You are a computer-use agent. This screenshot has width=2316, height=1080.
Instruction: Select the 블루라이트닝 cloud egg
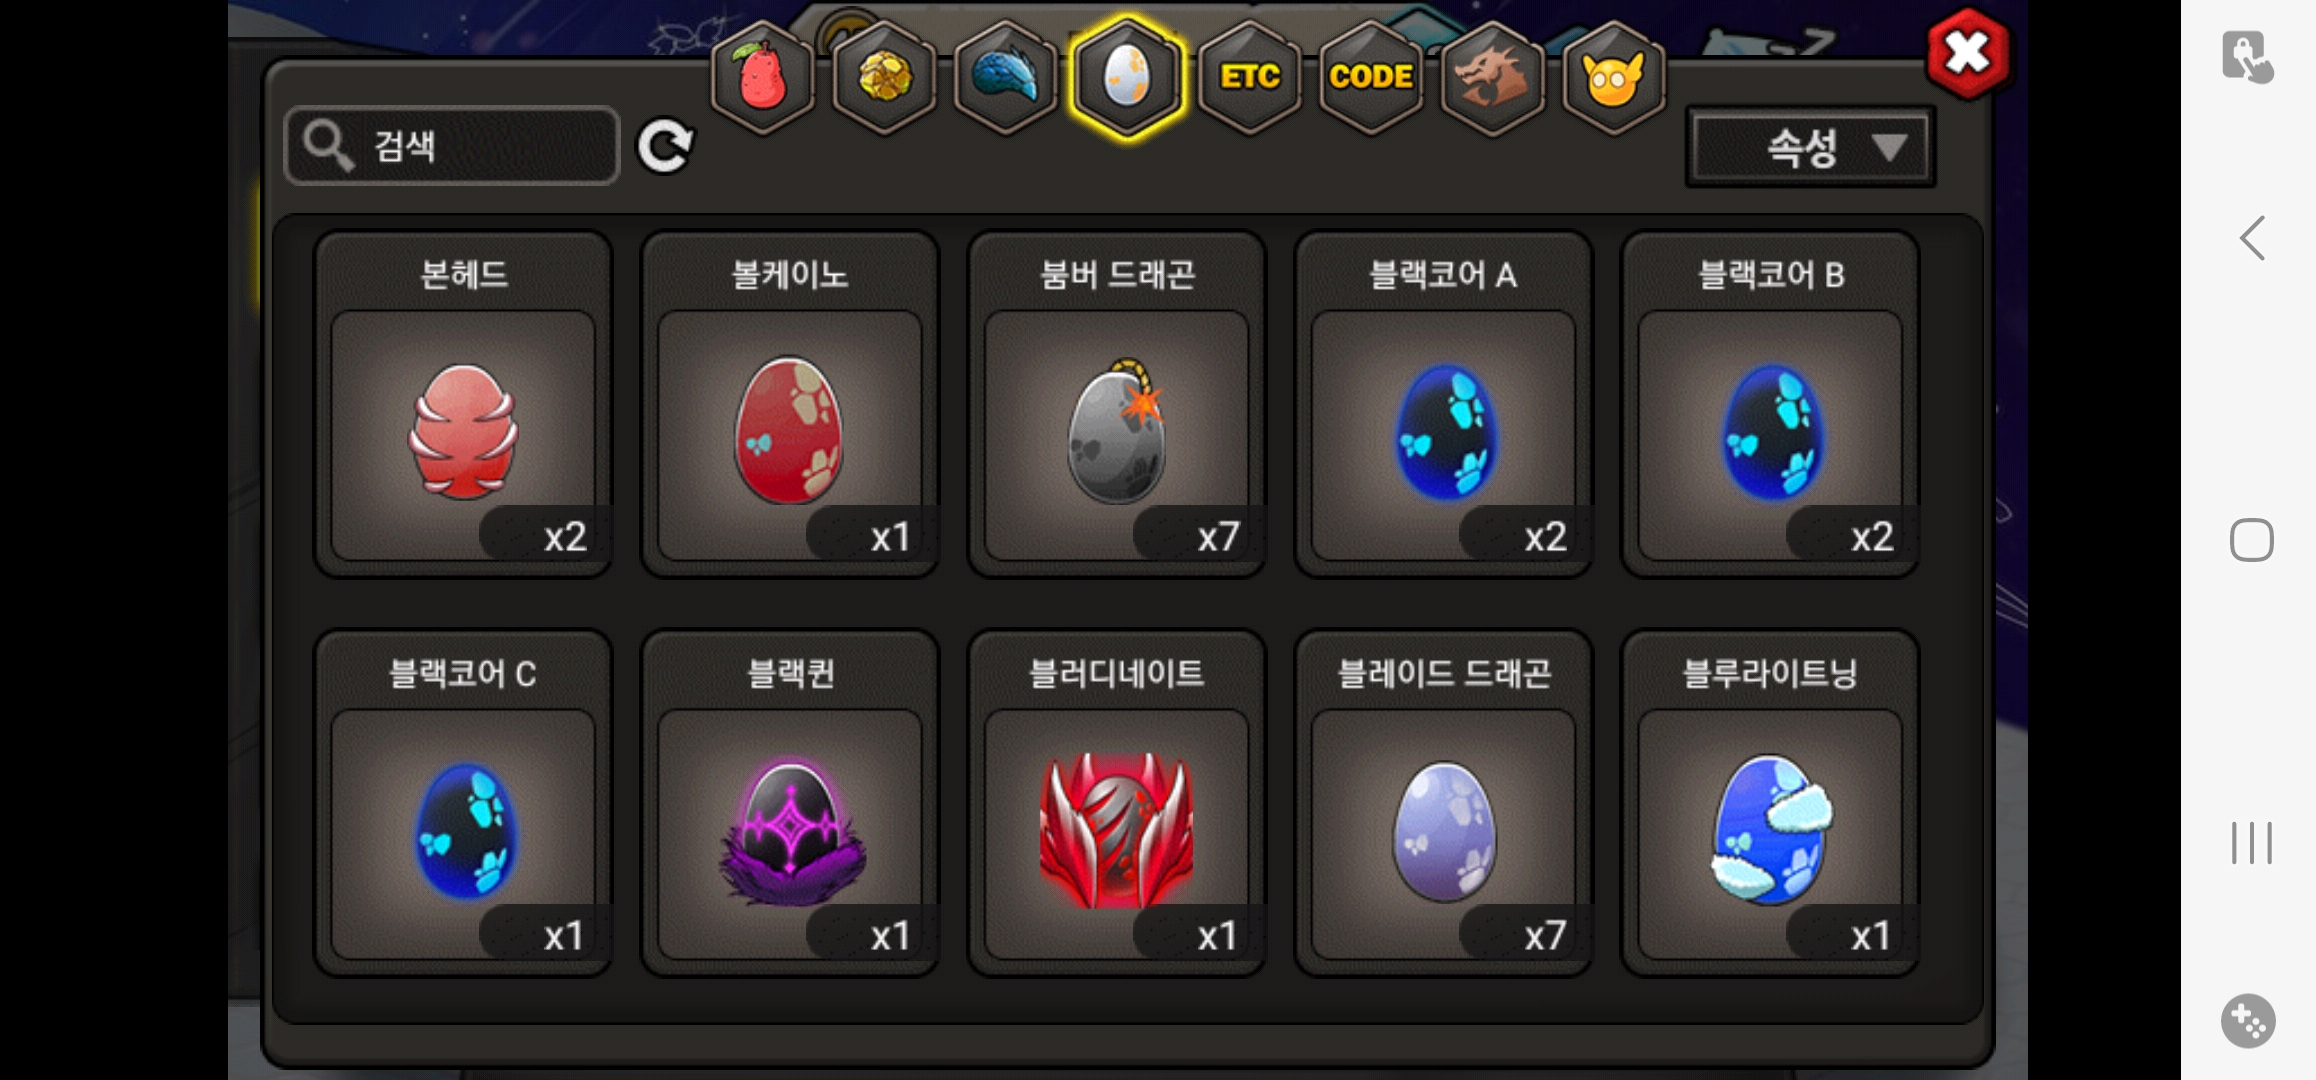pyautogui.click(x=1770, y=803)
